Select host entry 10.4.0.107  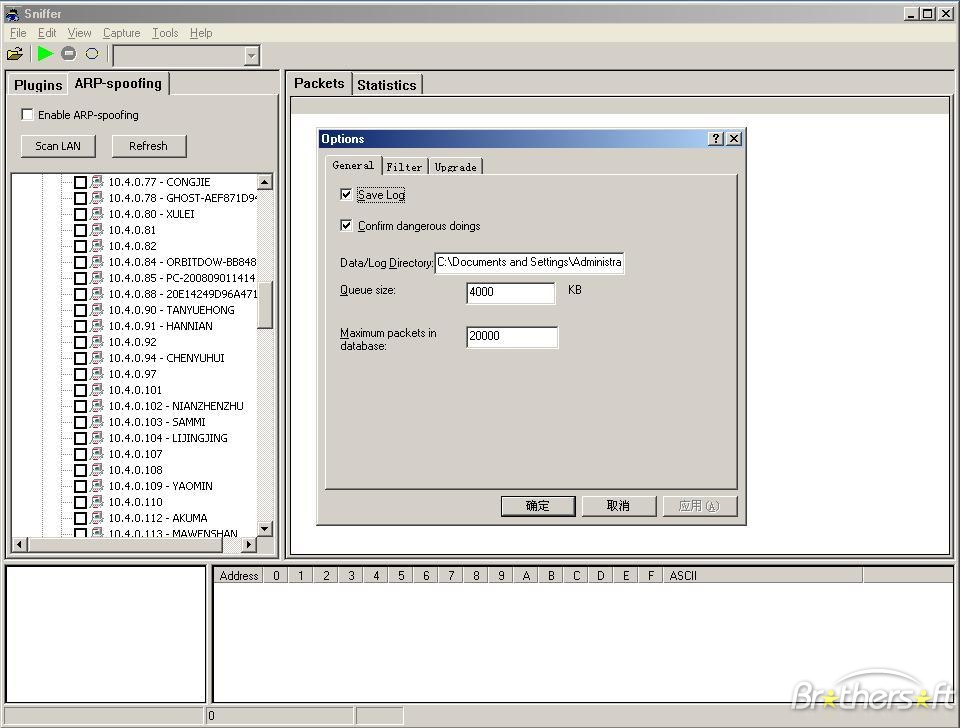click(x=135, y=454)
